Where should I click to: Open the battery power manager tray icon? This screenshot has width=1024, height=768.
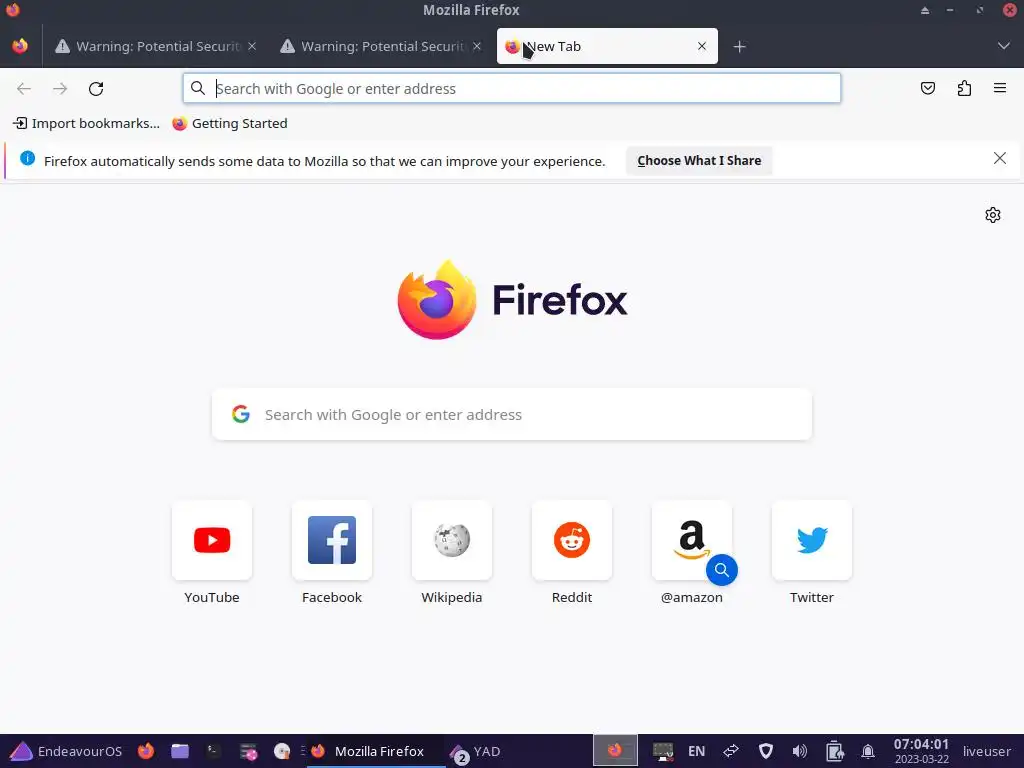click(834, 751)
